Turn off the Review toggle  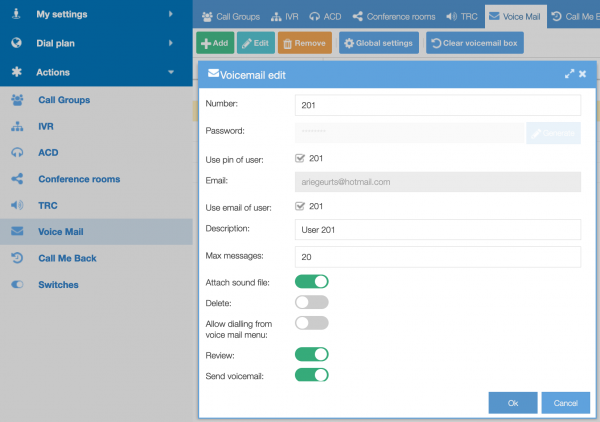click(x=311, y=354)
